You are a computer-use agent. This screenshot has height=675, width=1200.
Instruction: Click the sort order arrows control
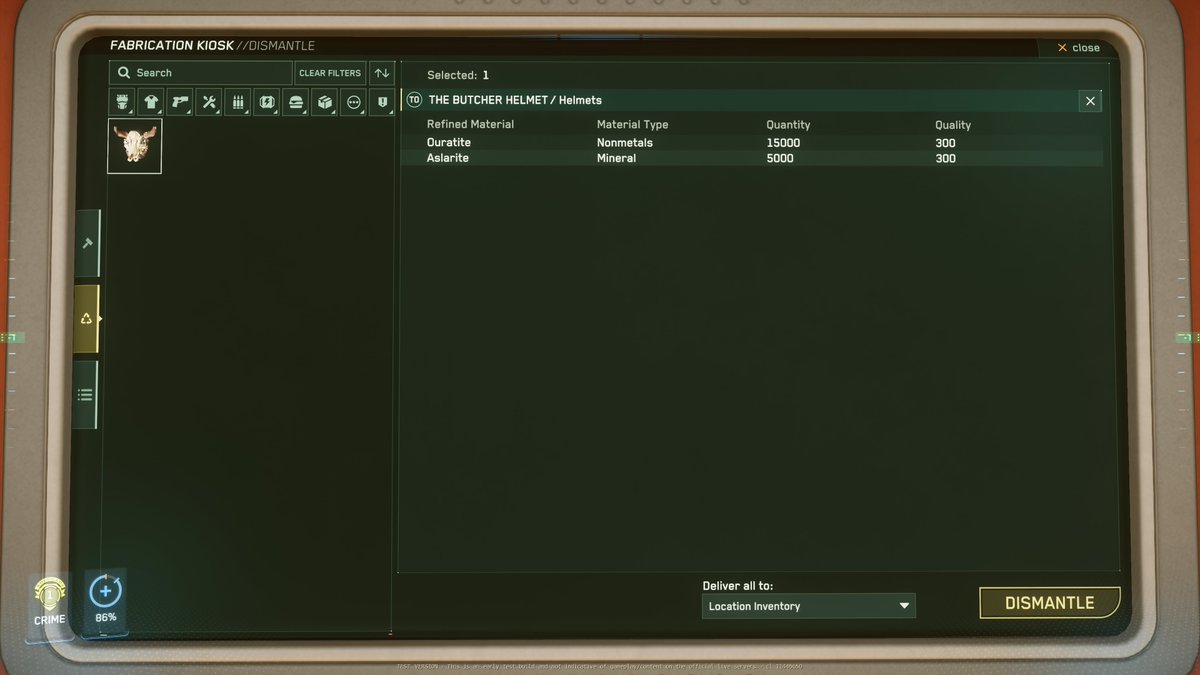[381, 72]
